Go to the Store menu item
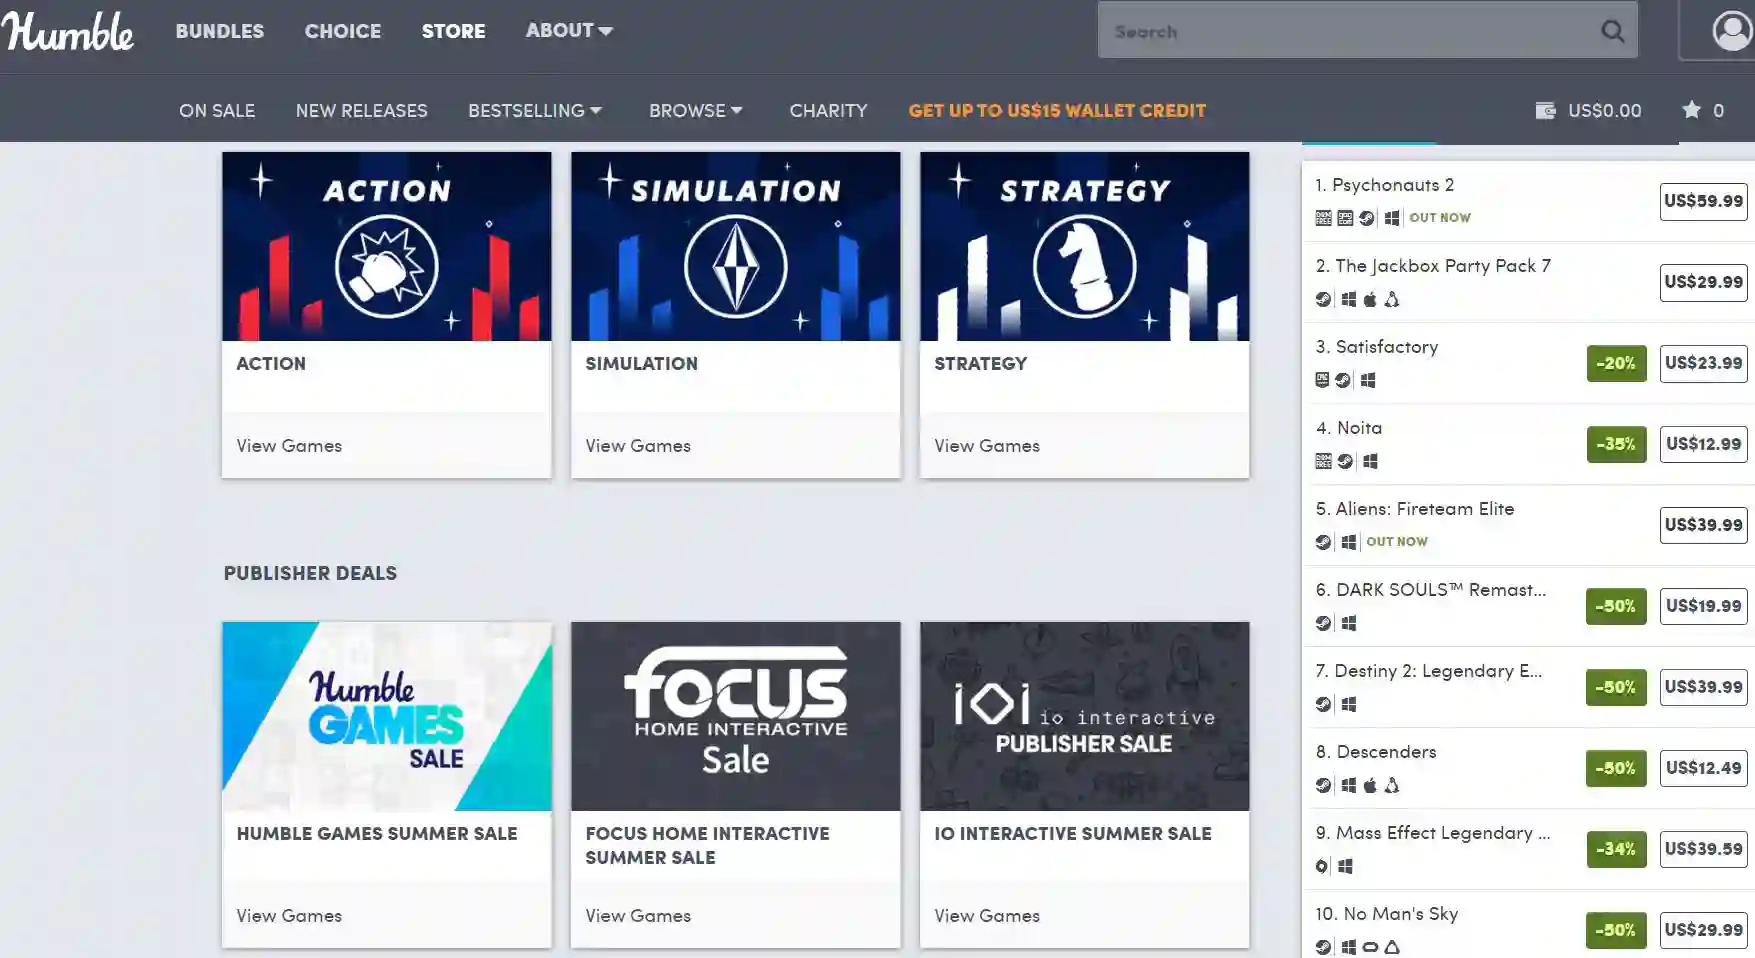 [453, 31]
